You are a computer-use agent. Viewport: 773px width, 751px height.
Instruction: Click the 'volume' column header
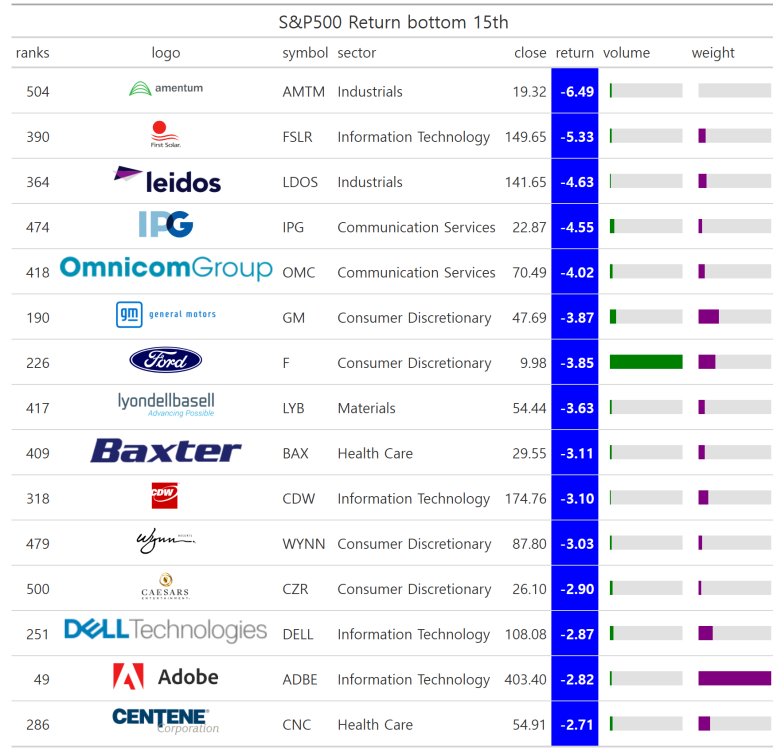[x=626, y=53]
